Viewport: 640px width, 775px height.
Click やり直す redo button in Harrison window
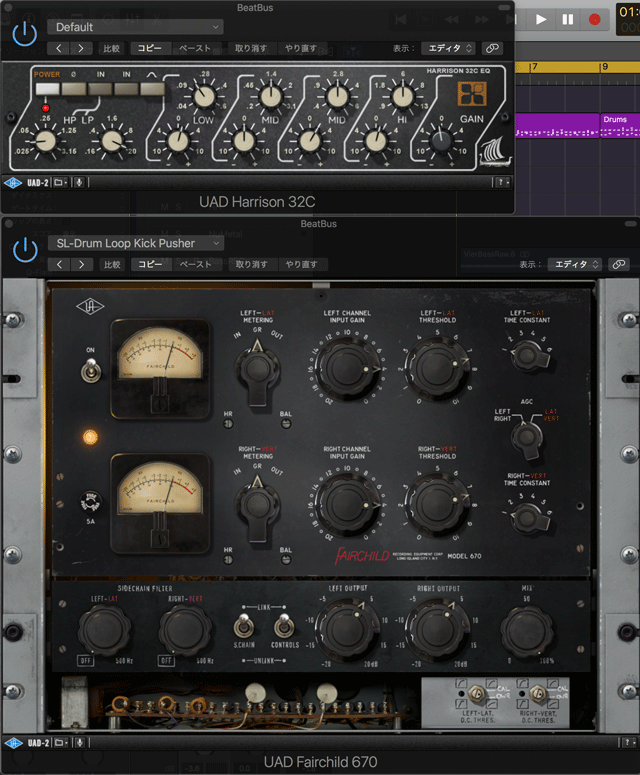tap(300, 48)
